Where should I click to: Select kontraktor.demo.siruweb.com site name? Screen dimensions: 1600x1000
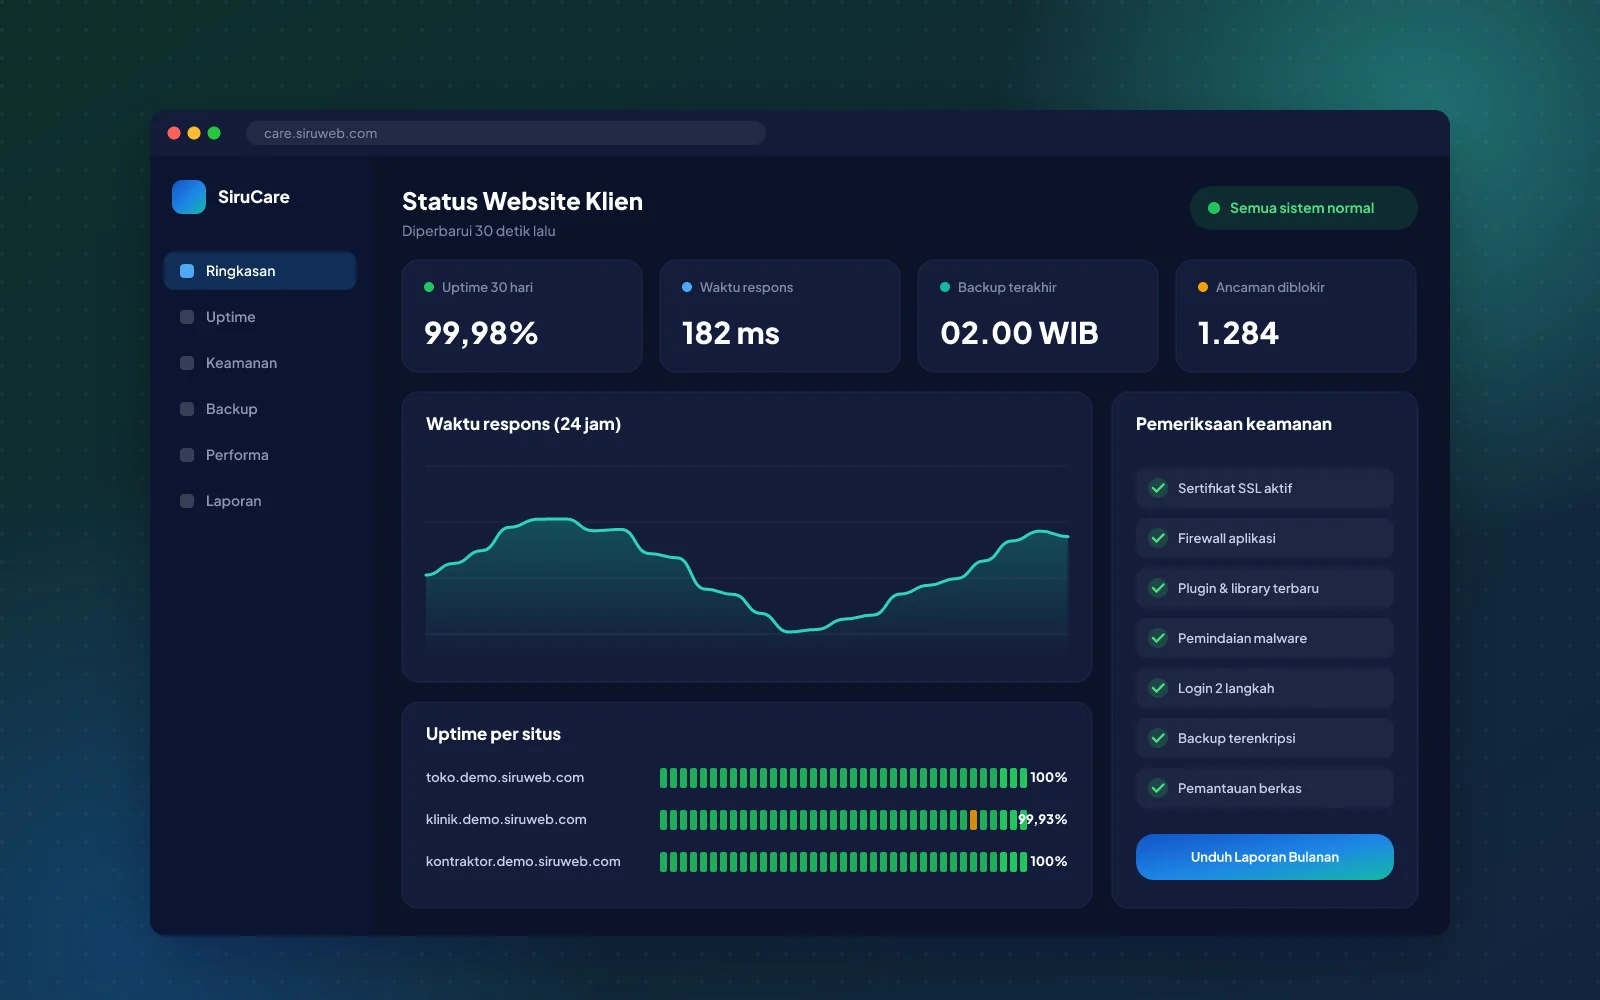pos(523,861)
